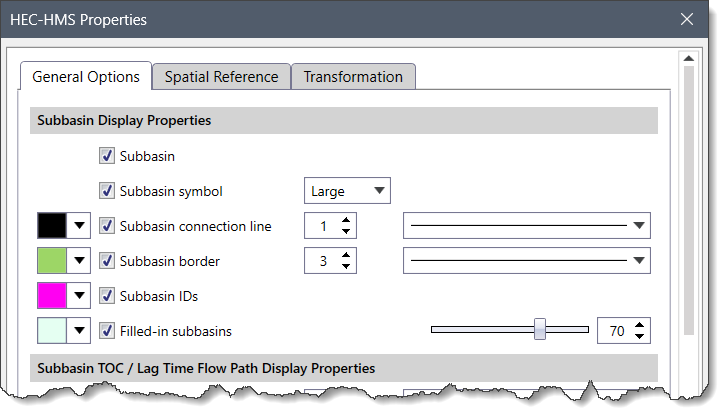Toggle the Filled-in subbasins checkbox
This screenshot has height=412, width=724.
[x=107, y=330]
